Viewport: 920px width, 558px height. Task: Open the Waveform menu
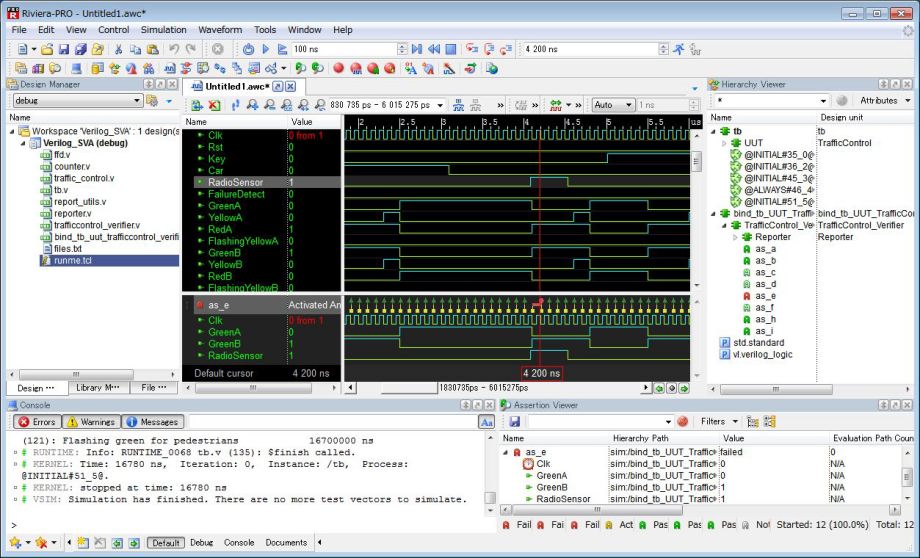220,30
